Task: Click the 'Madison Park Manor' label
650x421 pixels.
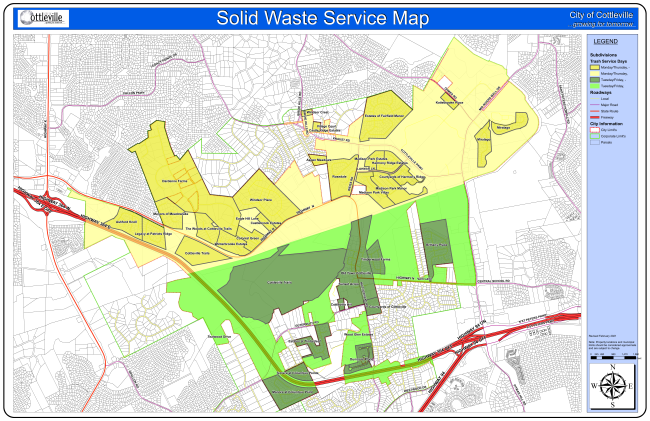Action: click(x=389, y=189)
